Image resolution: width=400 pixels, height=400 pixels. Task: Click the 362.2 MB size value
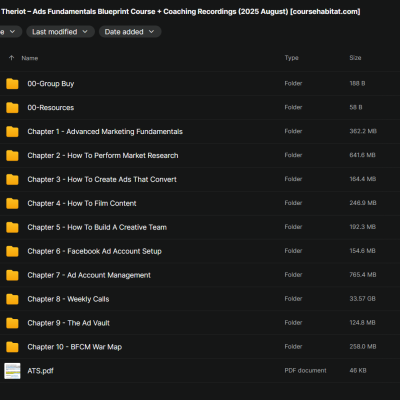[x=363, y=131]
